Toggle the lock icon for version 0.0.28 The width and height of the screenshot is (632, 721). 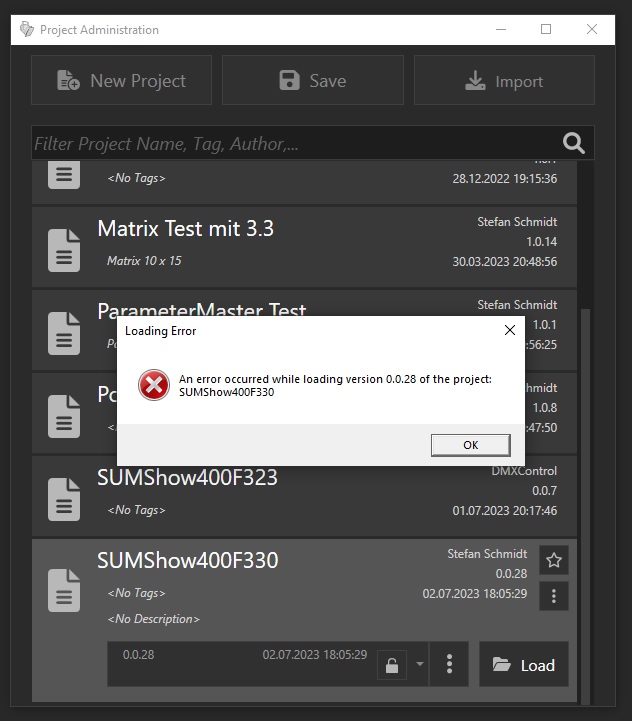pyautogui.click(x=393, y=664)
